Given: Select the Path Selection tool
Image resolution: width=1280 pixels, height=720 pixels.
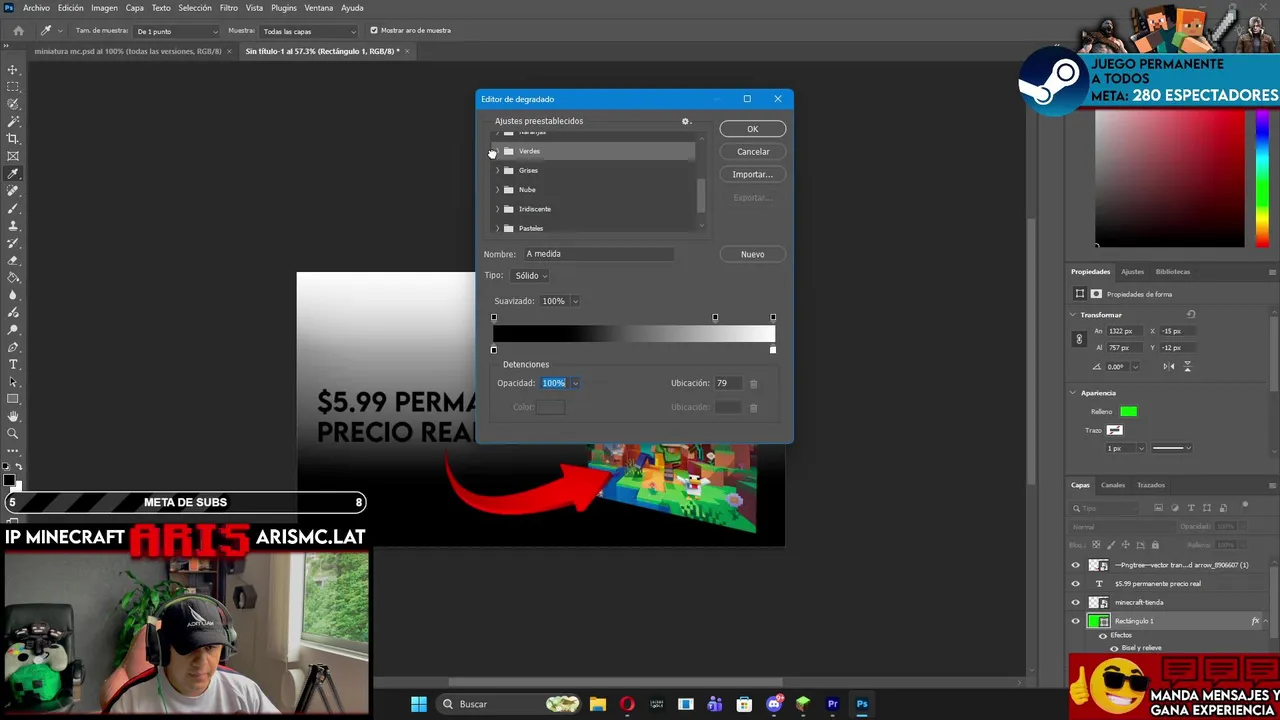Looking at the screenshot, I should point(13,381).
